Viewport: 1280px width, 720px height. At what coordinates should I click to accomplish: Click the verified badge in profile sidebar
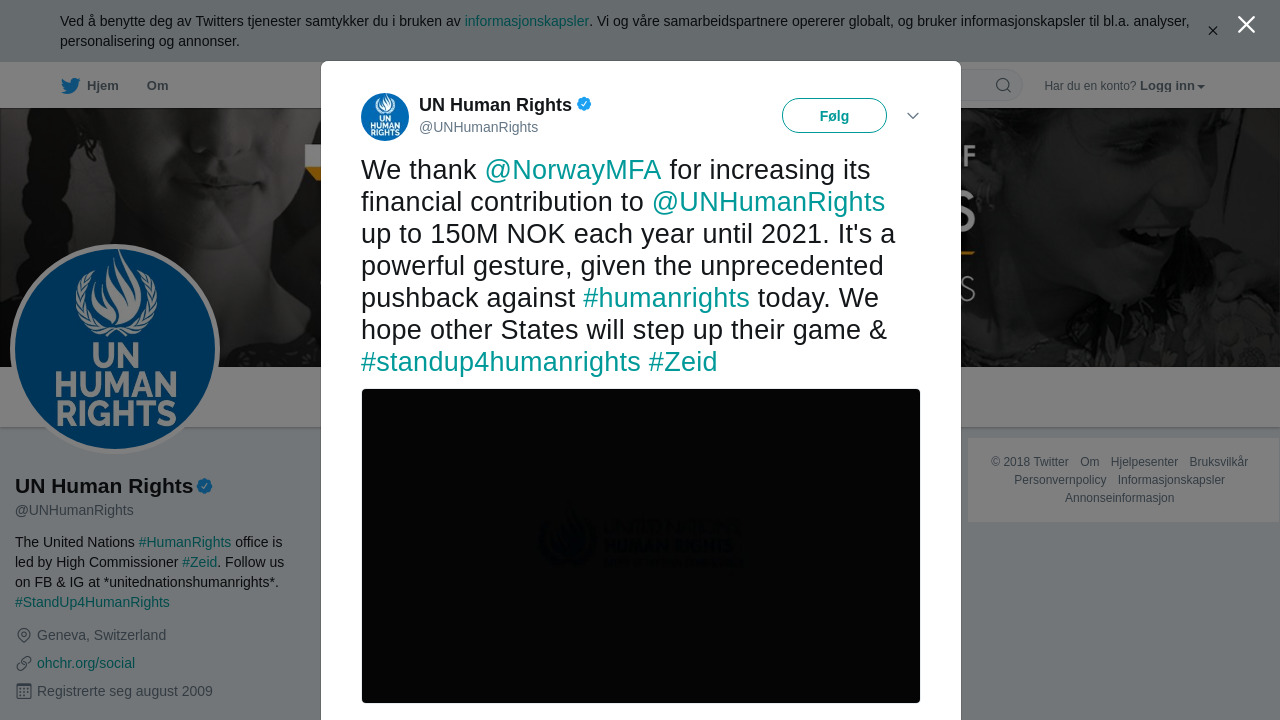click(x=205, y=486)
